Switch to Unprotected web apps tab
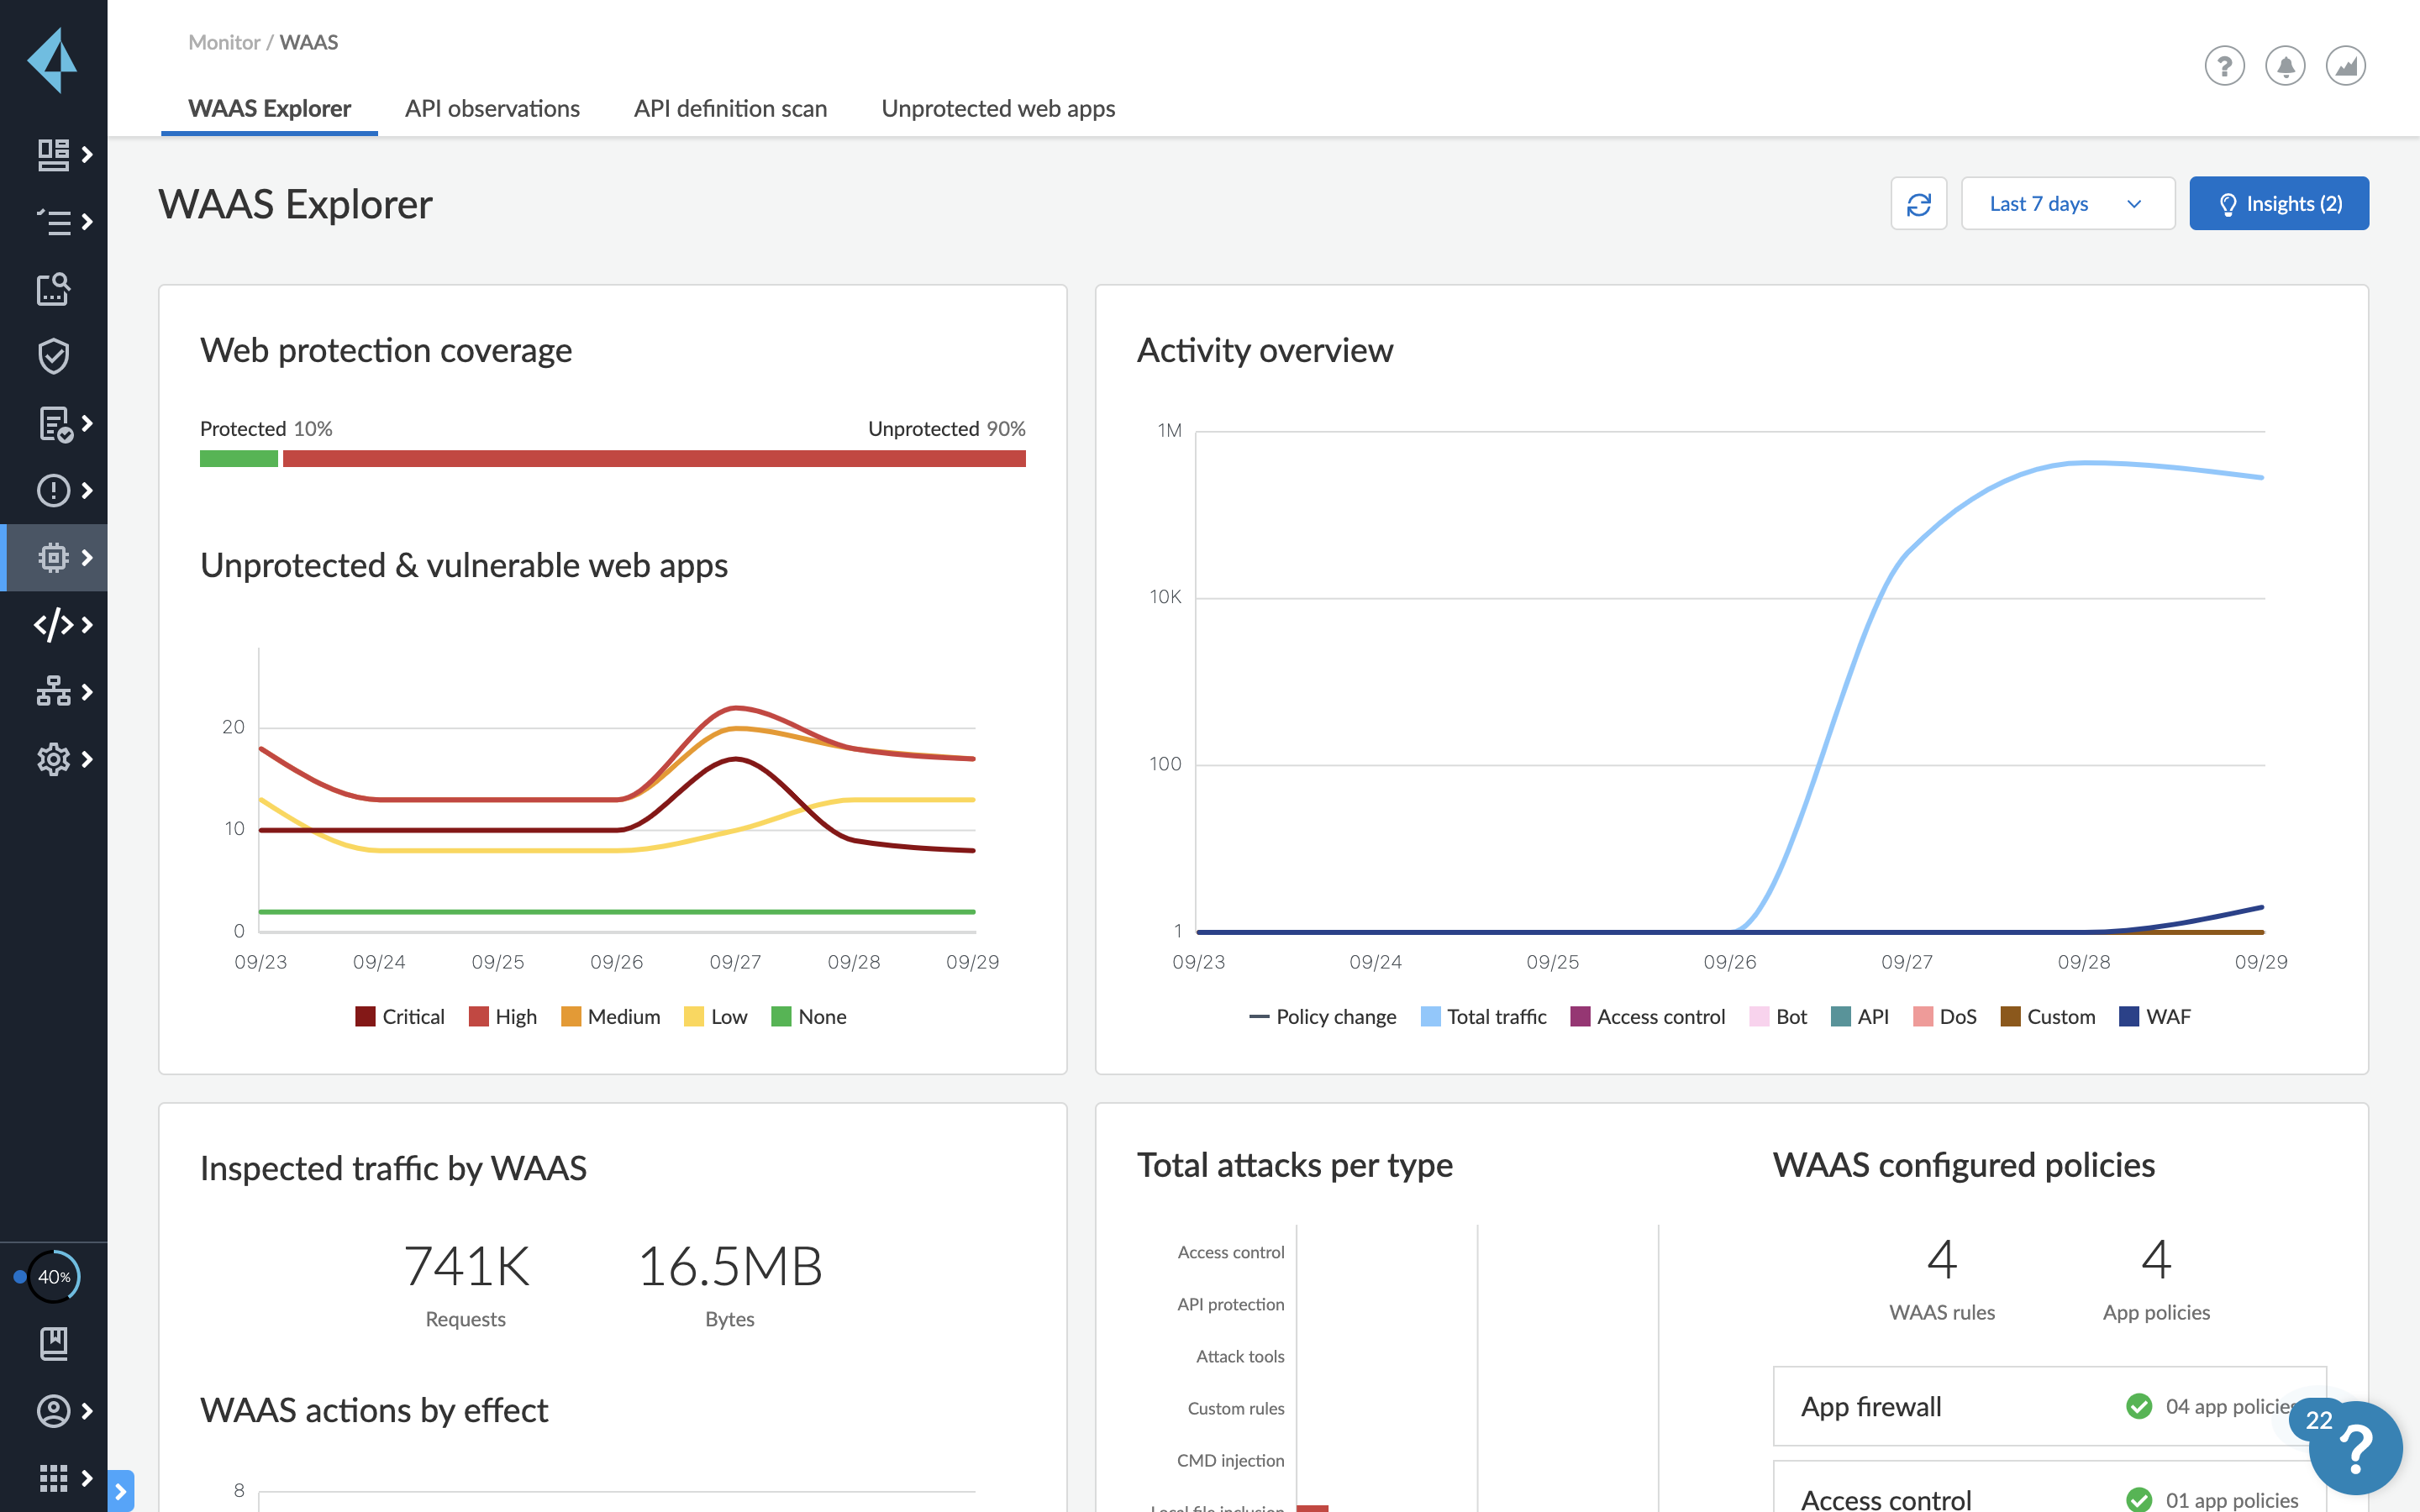The height and width of the screenshot is (1512, 2420). click(997, 106)
